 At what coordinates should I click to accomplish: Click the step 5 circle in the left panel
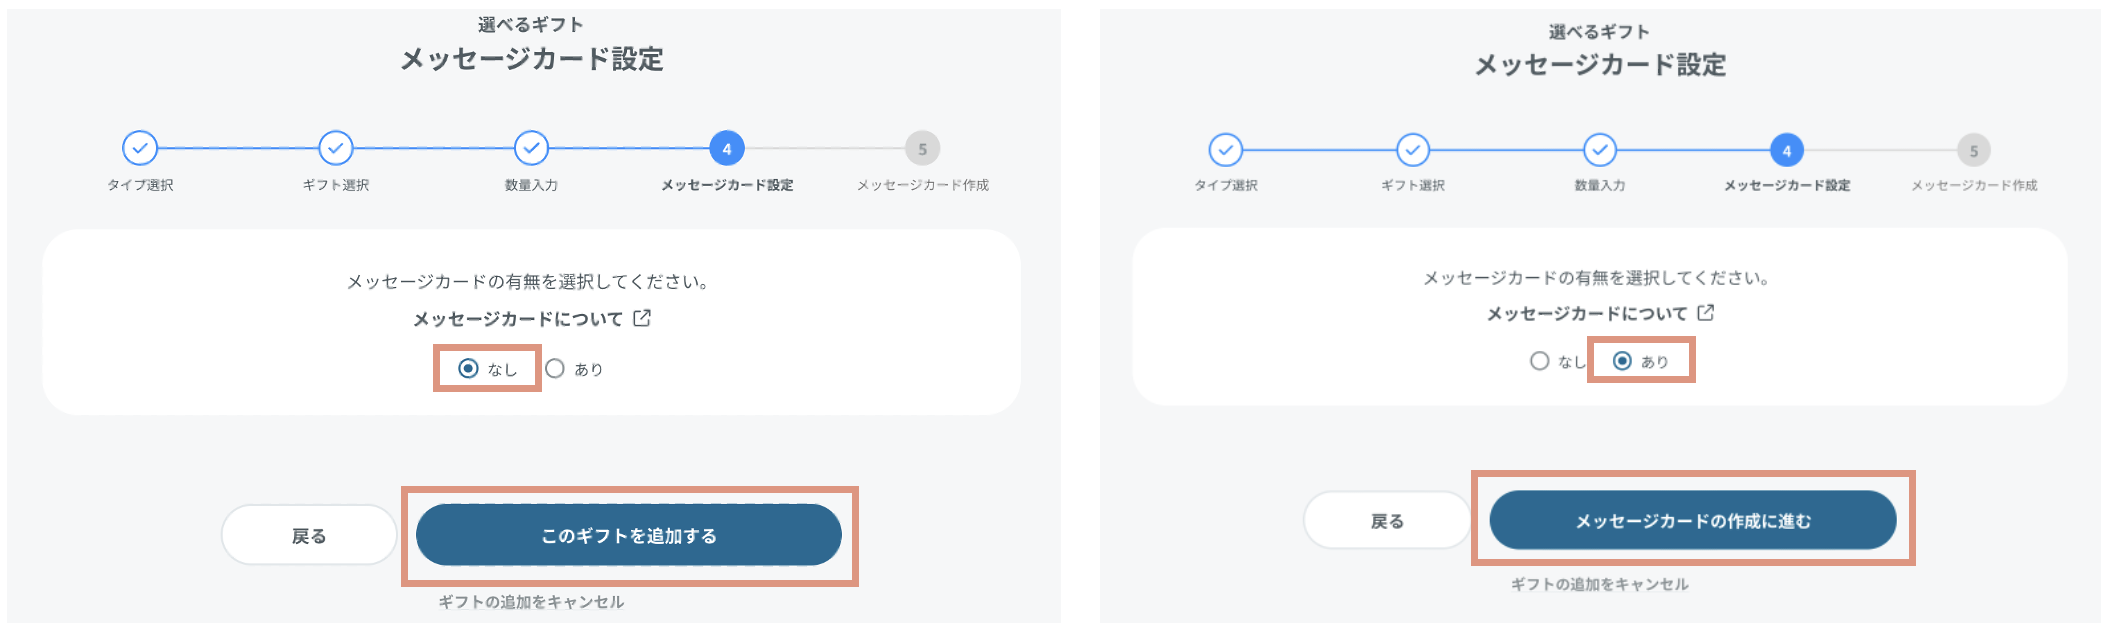click(x=922, y=149)
